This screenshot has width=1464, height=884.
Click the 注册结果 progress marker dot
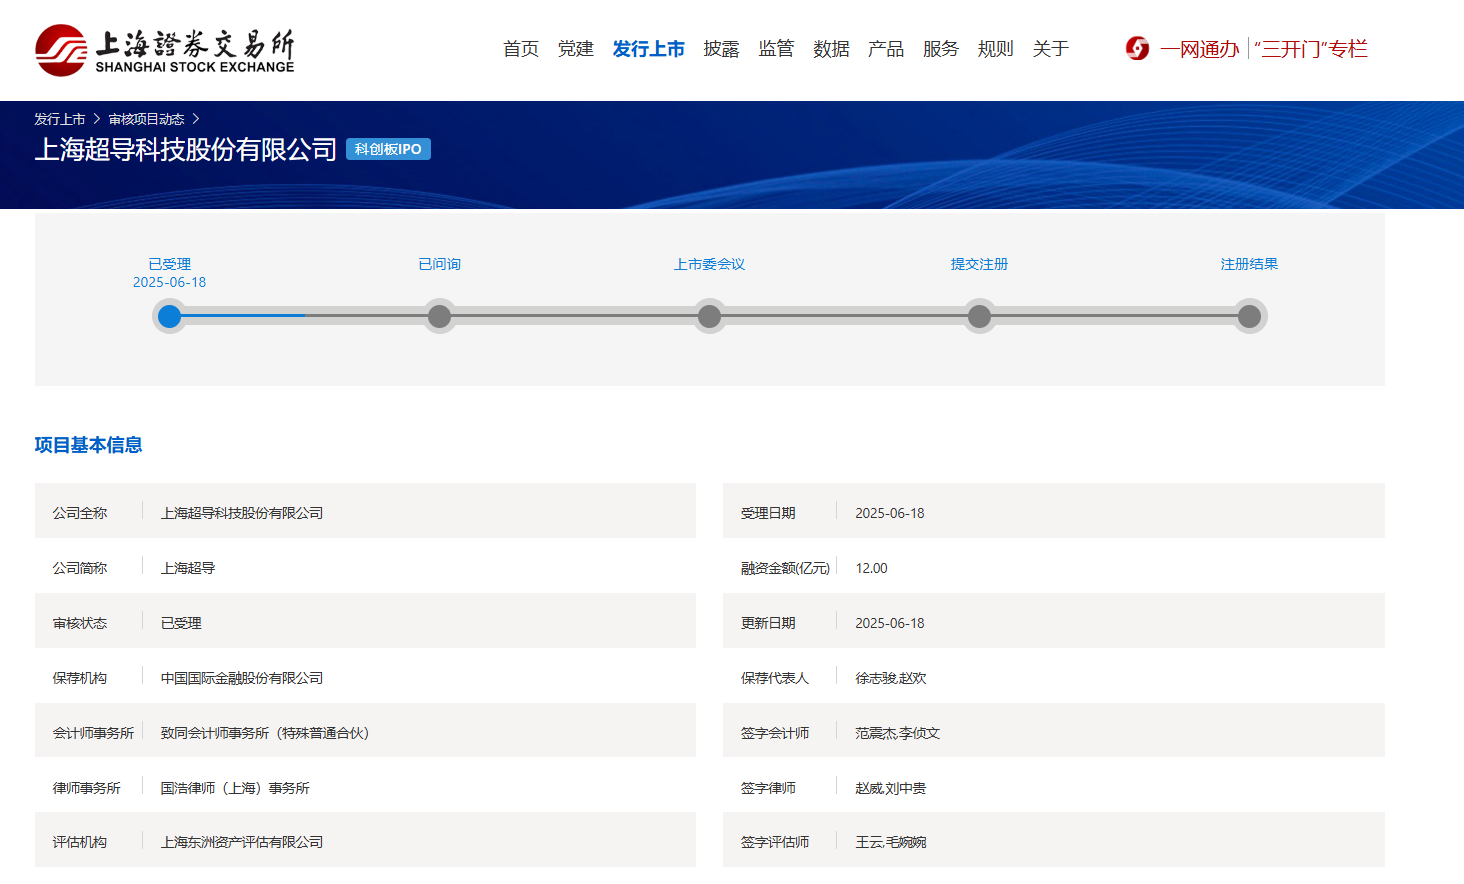tap(1249, 316)
